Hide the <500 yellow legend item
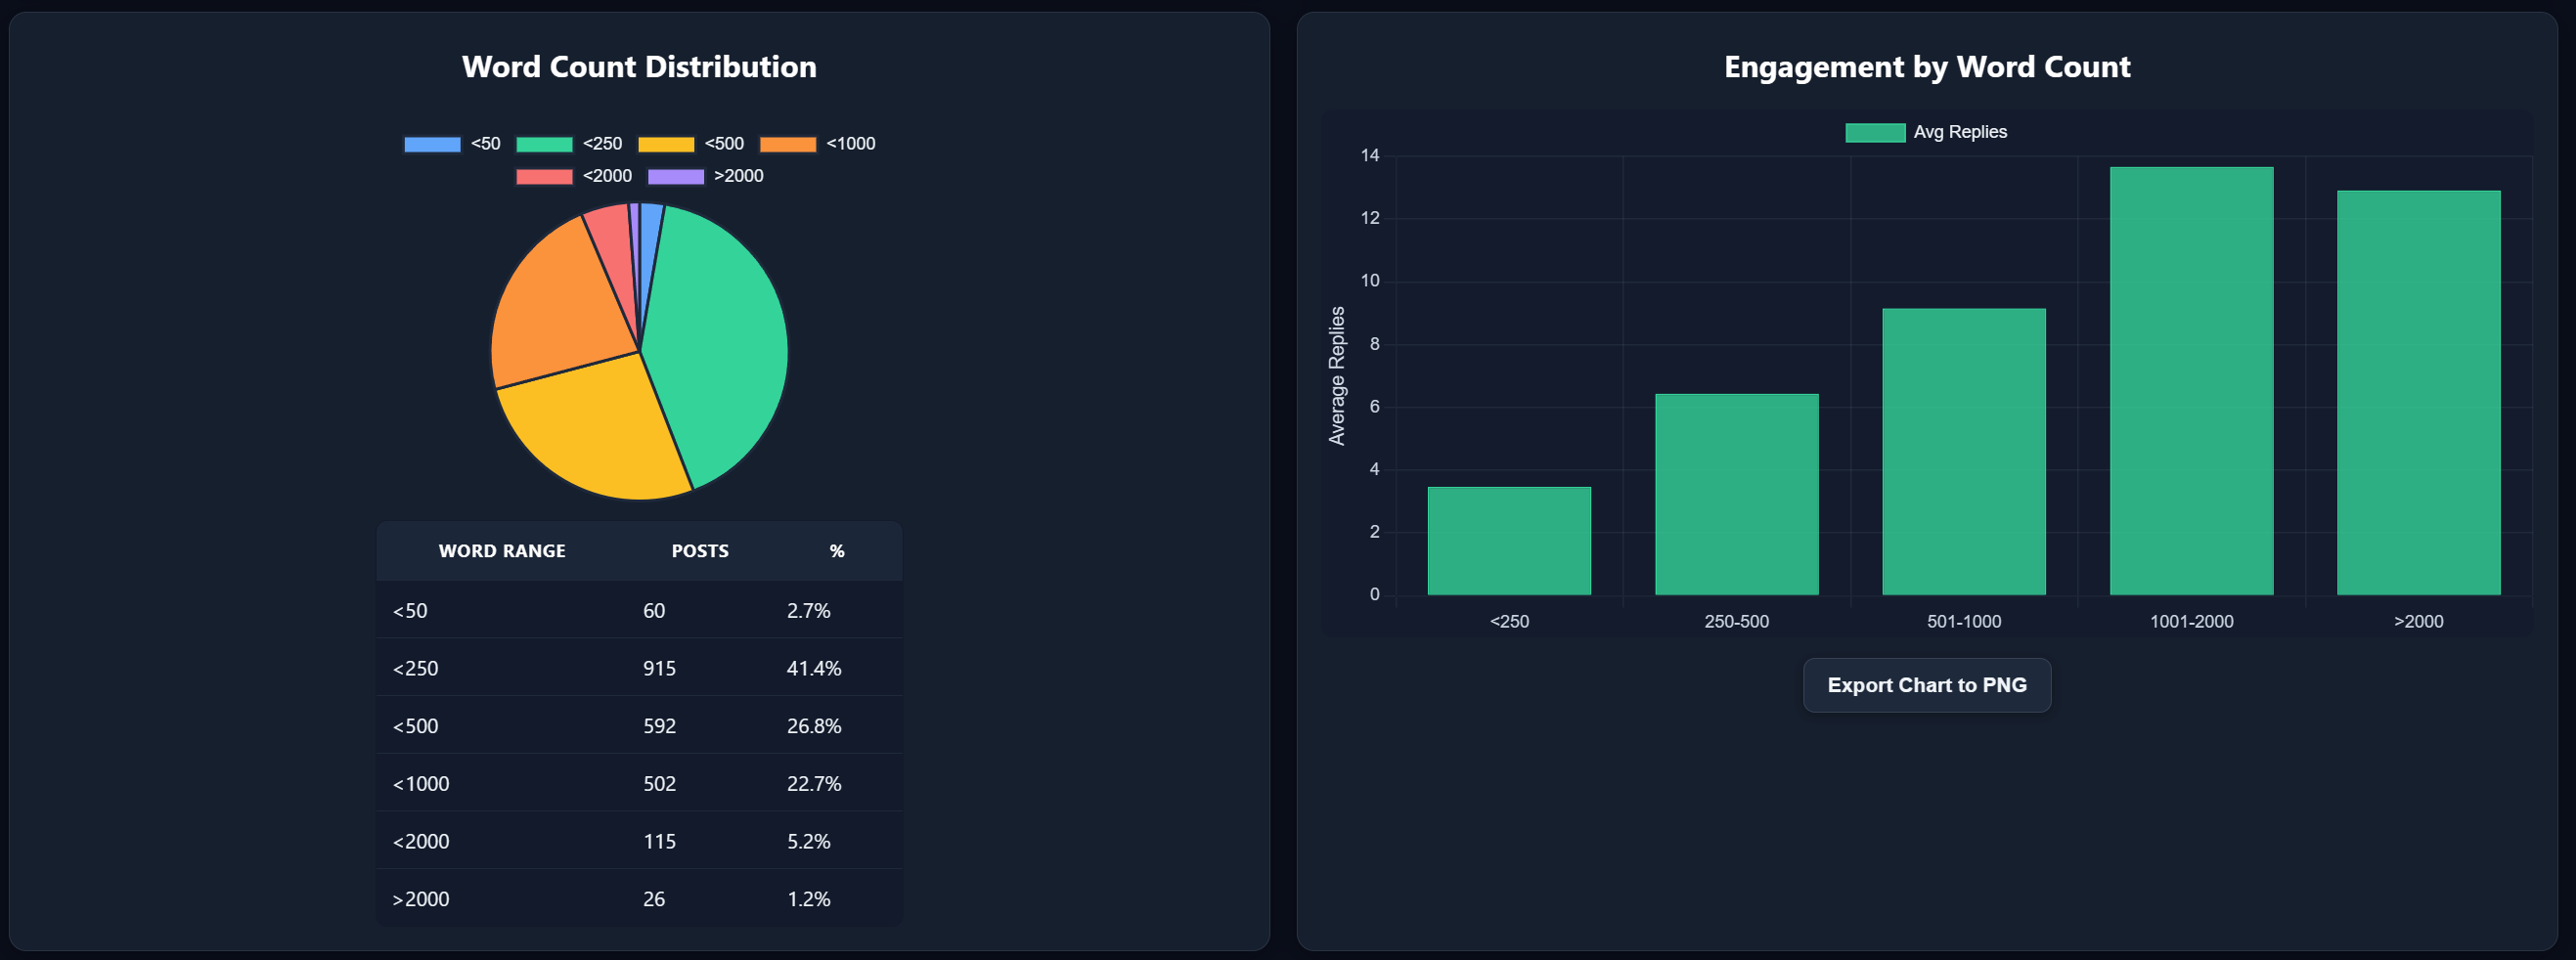The width and height of the screenshot is (2576, 960). pos(666,144)
